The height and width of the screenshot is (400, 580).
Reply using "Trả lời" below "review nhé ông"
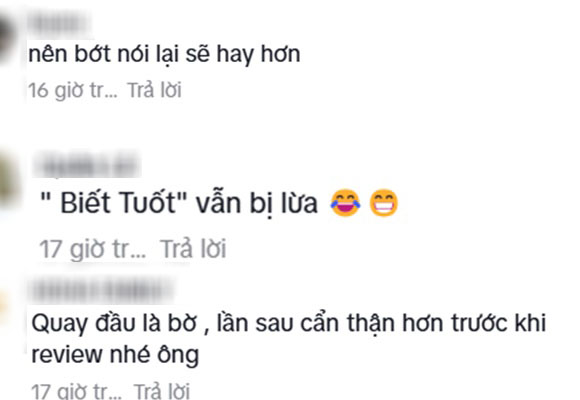point(161,391)
